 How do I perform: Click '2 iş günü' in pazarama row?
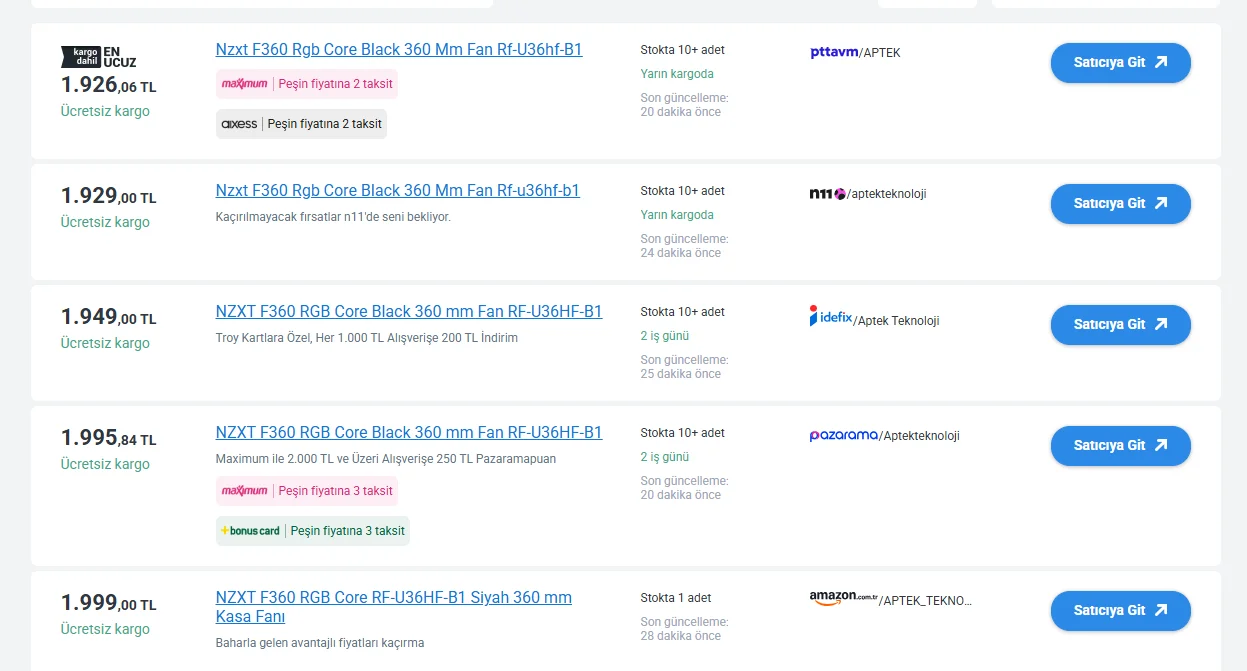click(665, 456)
